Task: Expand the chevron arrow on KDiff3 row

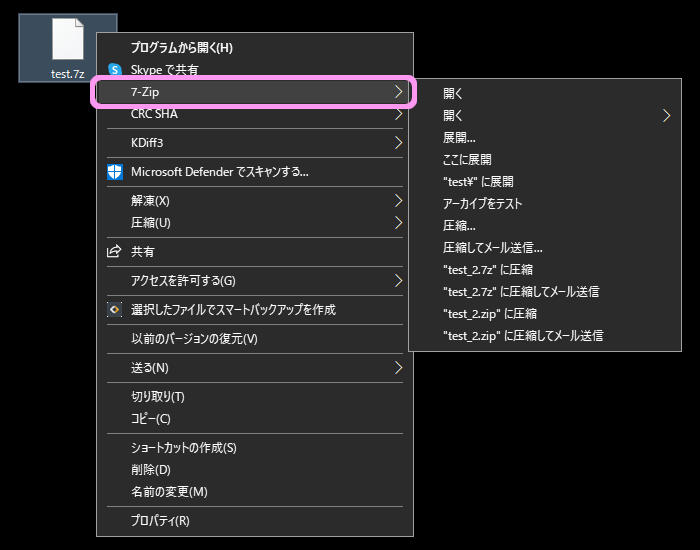Action: pos(398,143)
